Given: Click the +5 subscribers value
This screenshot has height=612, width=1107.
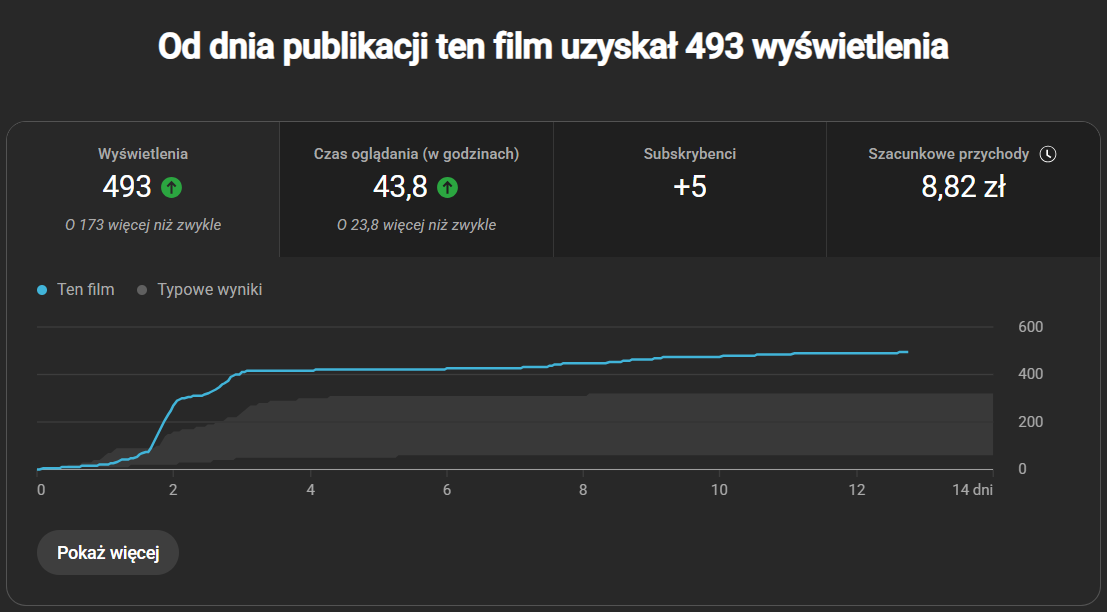Looking at the screenshot, I should point(690,187).
